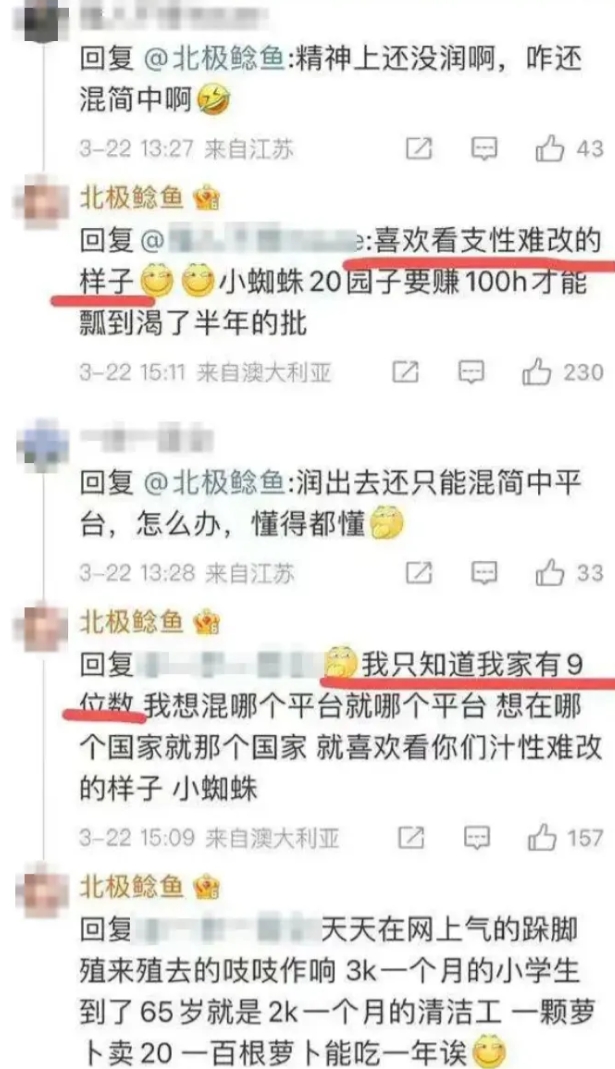
Task: Open 北极鲶鱼 username above 230-like comment
Action: click(x=132, y=198)
